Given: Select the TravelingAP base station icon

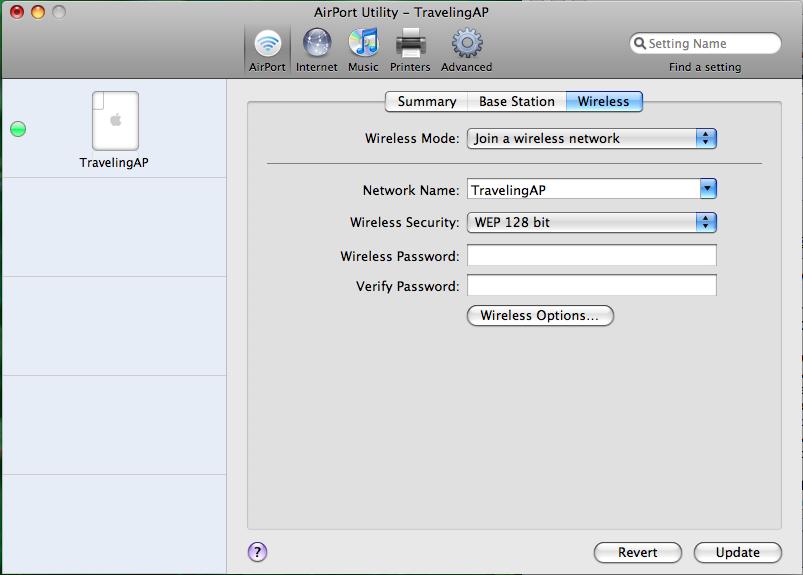Looking at the screenshot, I should coord(115,121).
